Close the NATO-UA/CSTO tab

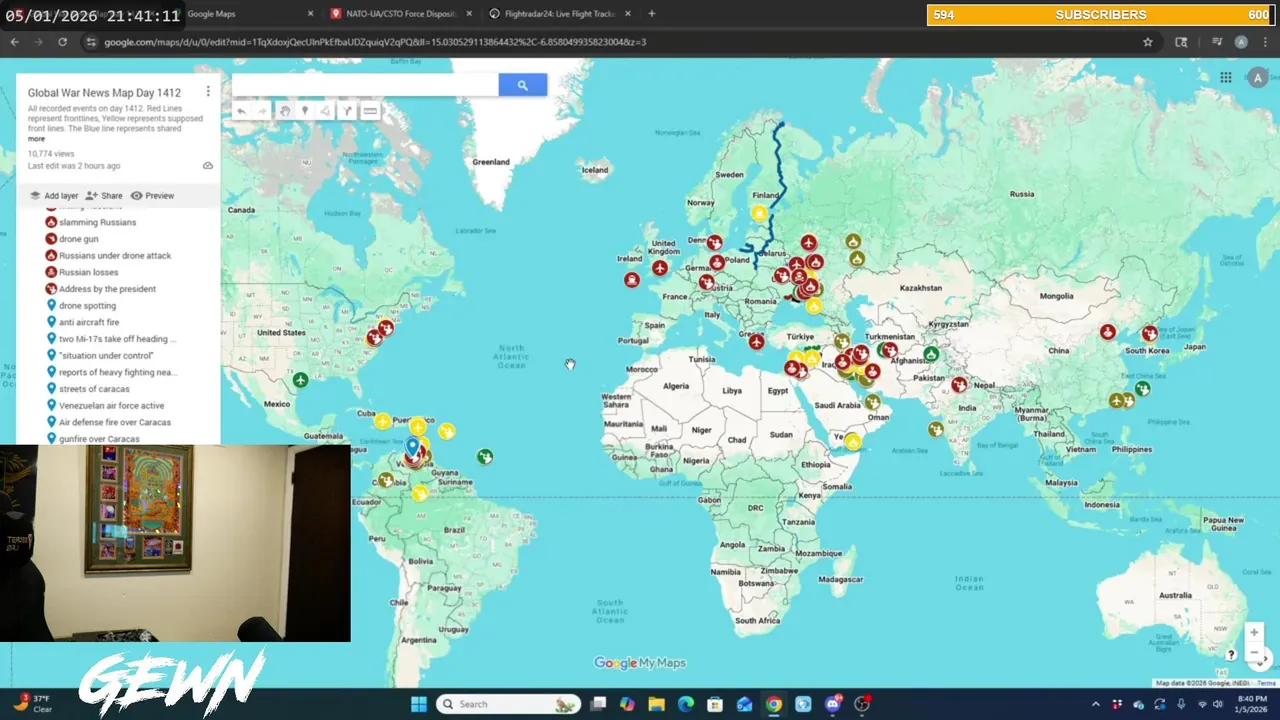click(469, 14)
